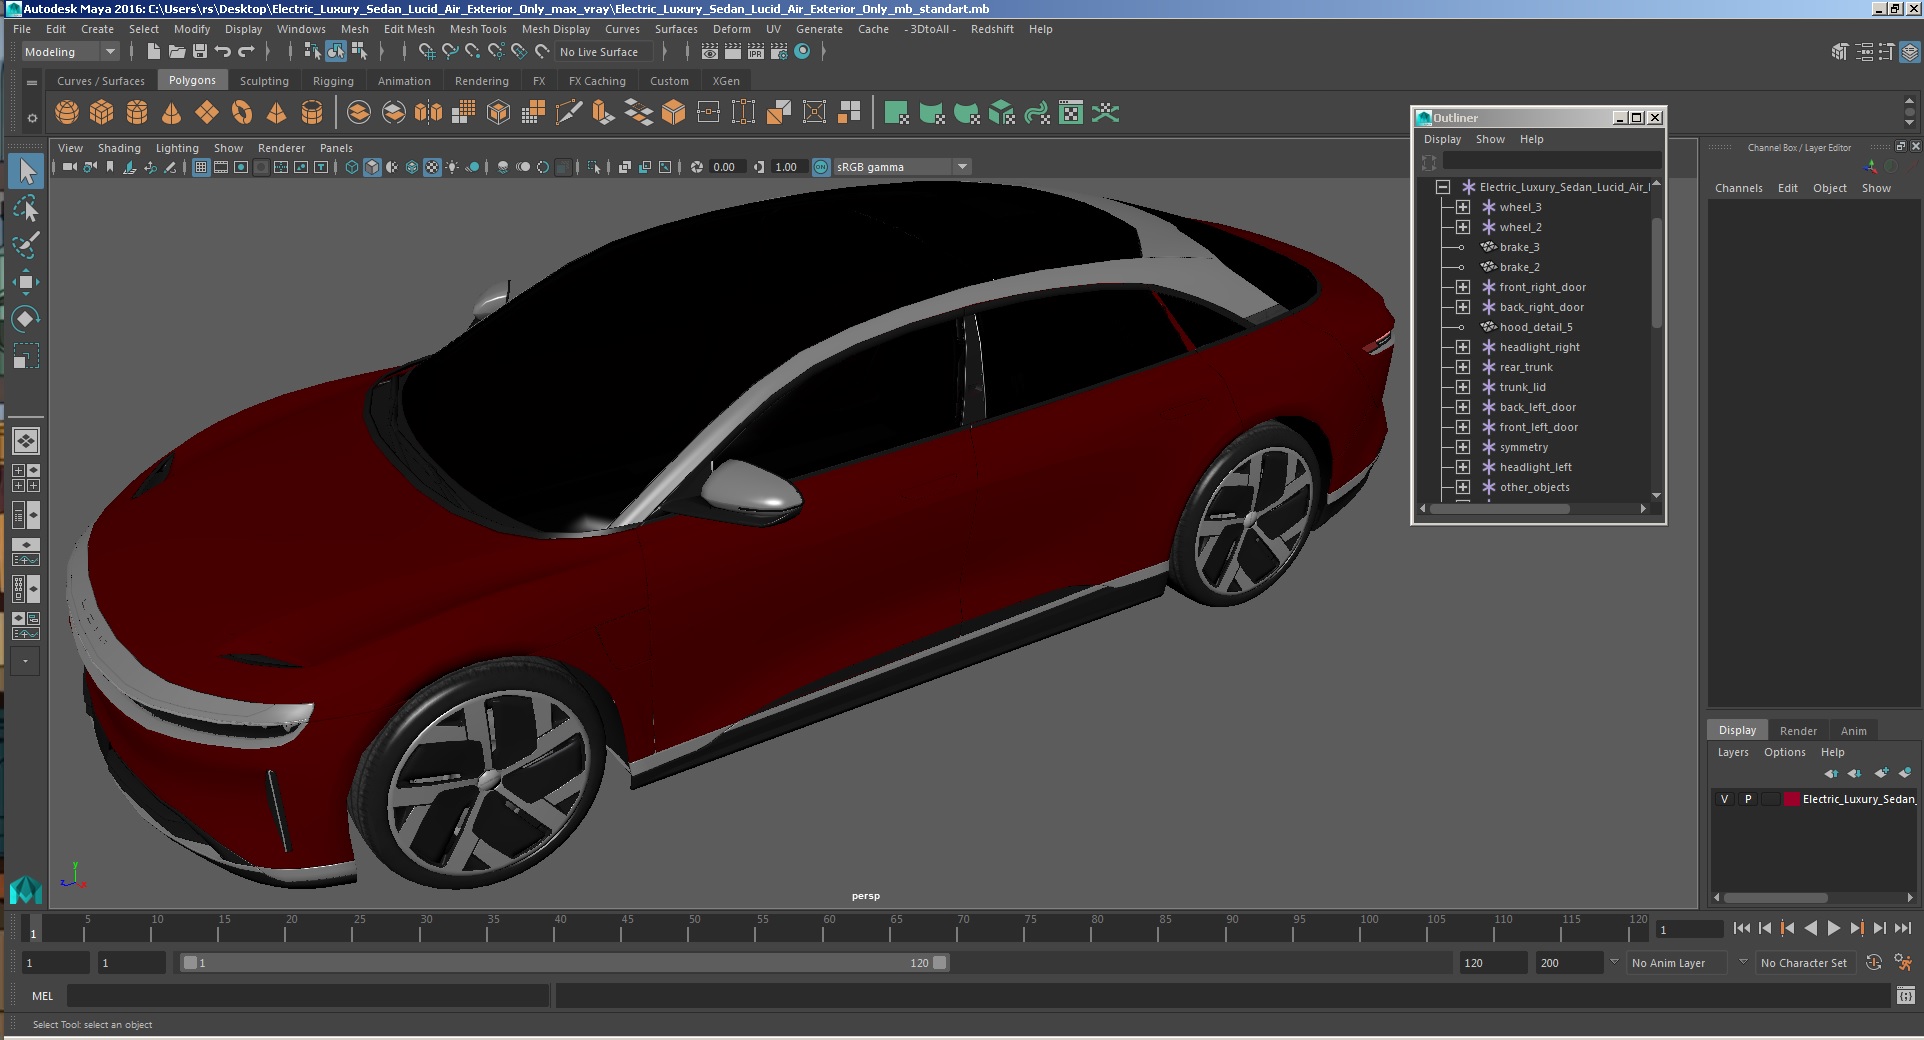The height and width of the screenshot is (1040, 1924).
Task: Play animation forwards
Action: pyautogui.click(x=1833, y=928)
